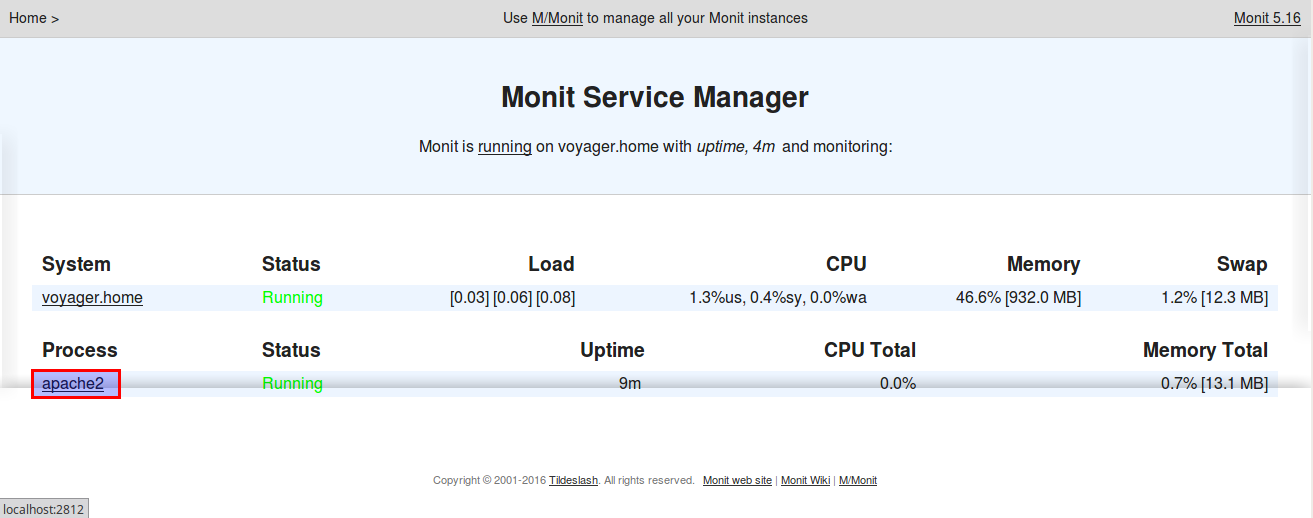Open the voyager.home system details
The width and height of the screenshot is (1313, 518).
tap(92, 298)
